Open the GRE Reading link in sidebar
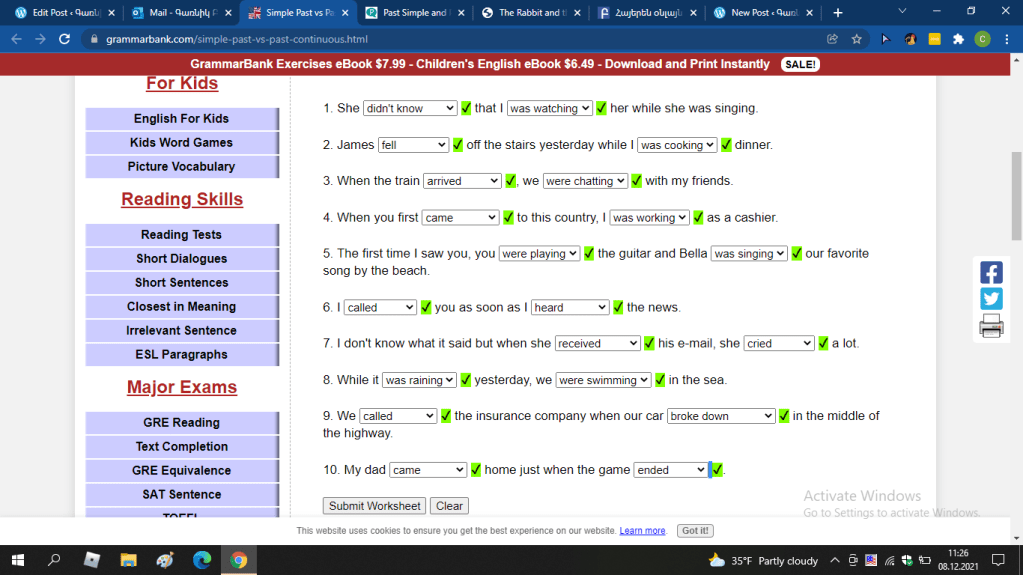This screenshot has width=1023, height=575. (181, 423)
